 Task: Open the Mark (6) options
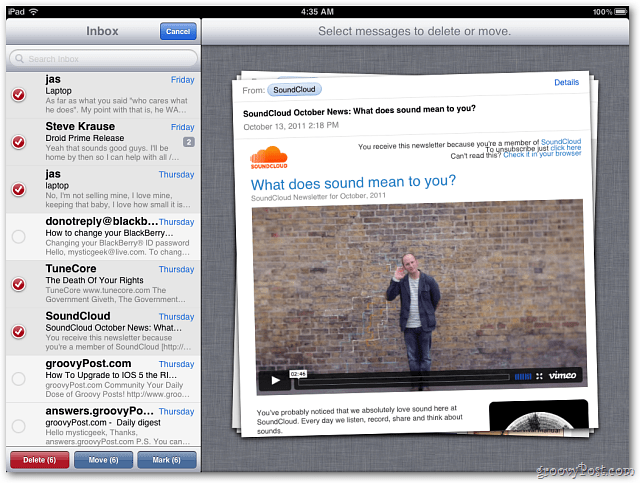[167, 460]
